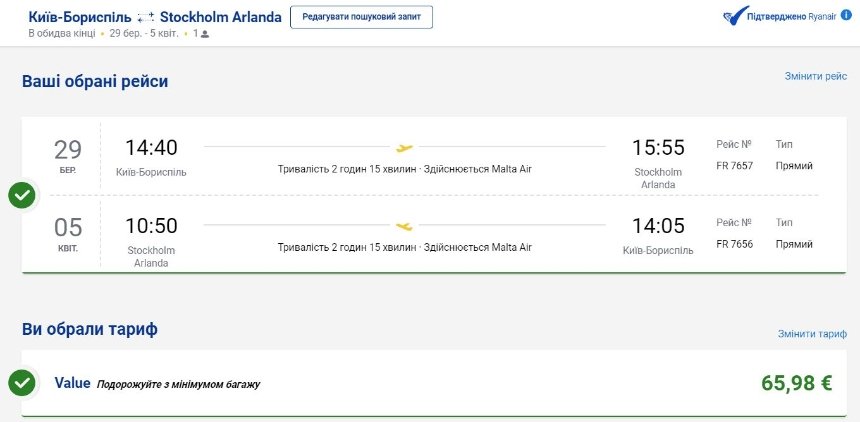Click the passenger count person icon

(205, 34)
